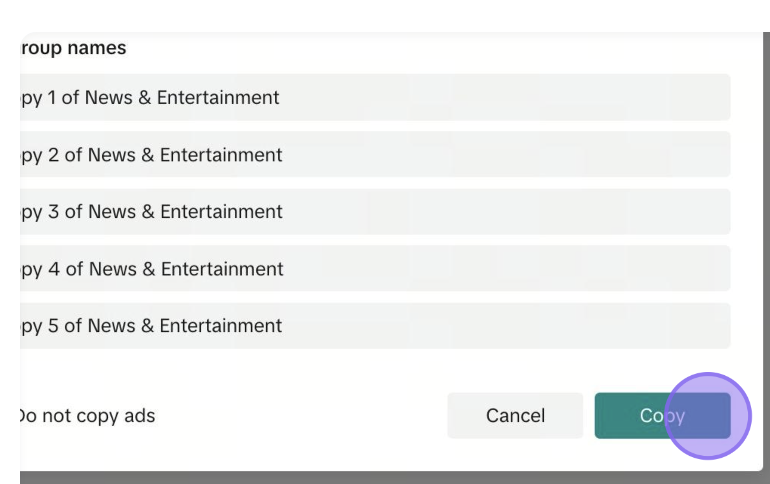Screen dimensions: 770x484
Task: Click the ampersand in the Copy 4 name
Action: point(148,269)
